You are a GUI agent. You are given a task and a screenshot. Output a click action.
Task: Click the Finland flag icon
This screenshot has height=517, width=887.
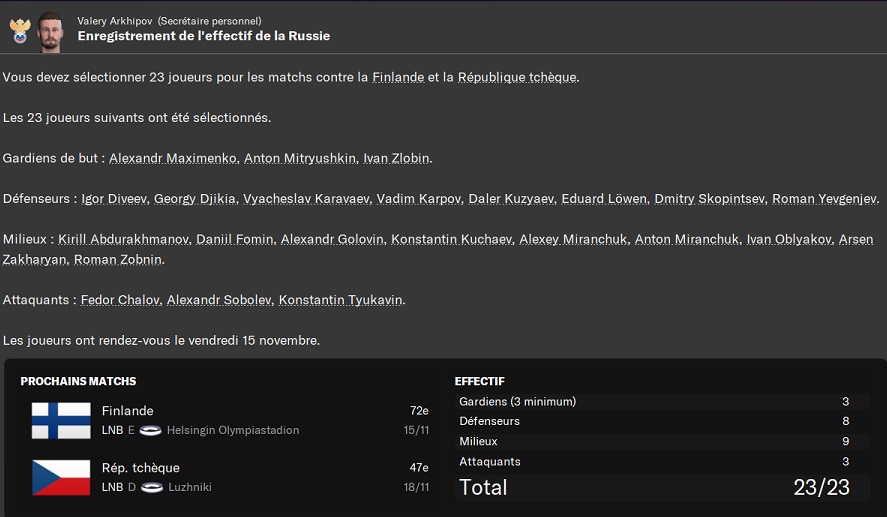pyautogui.click(x=61, y=420)
